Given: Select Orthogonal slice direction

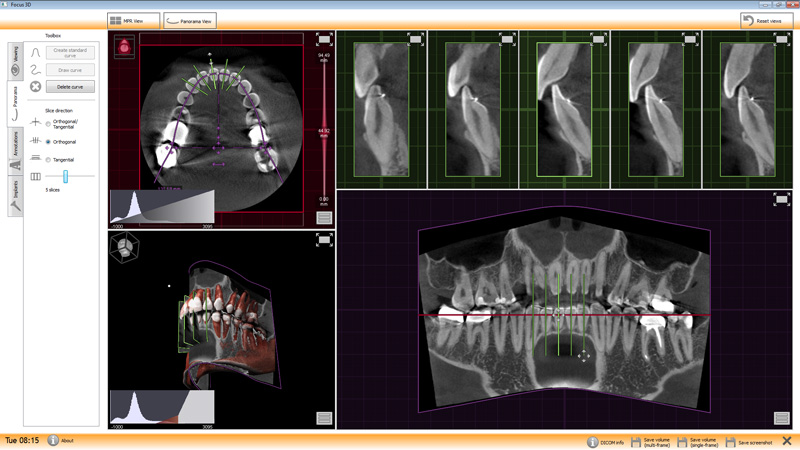Looking at the screenshot, I should point(48,142).
